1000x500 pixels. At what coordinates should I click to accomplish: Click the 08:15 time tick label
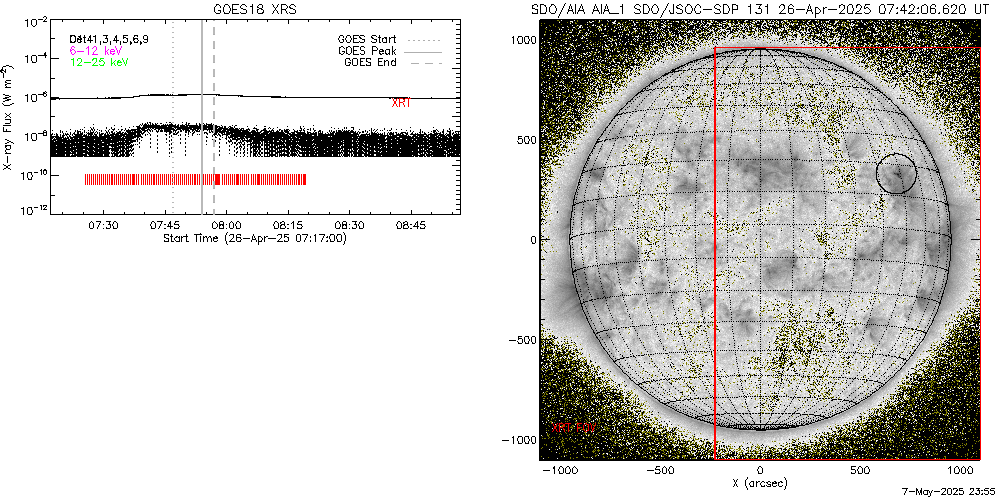click(x=288, y=226)
